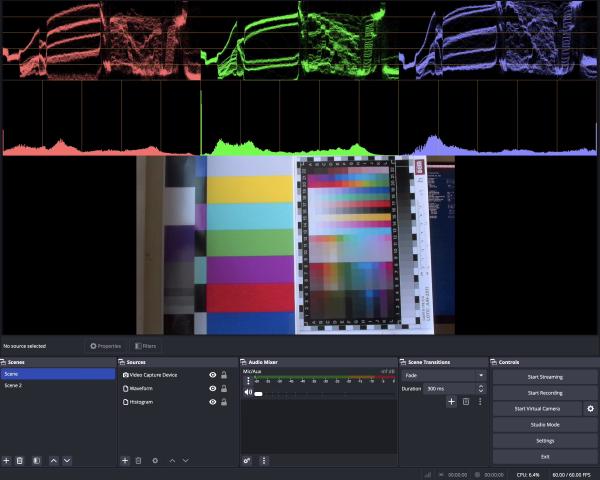The image size is (600, 480).
Task: Open Mic/Aux channel three-dot options
Action: 248,381
